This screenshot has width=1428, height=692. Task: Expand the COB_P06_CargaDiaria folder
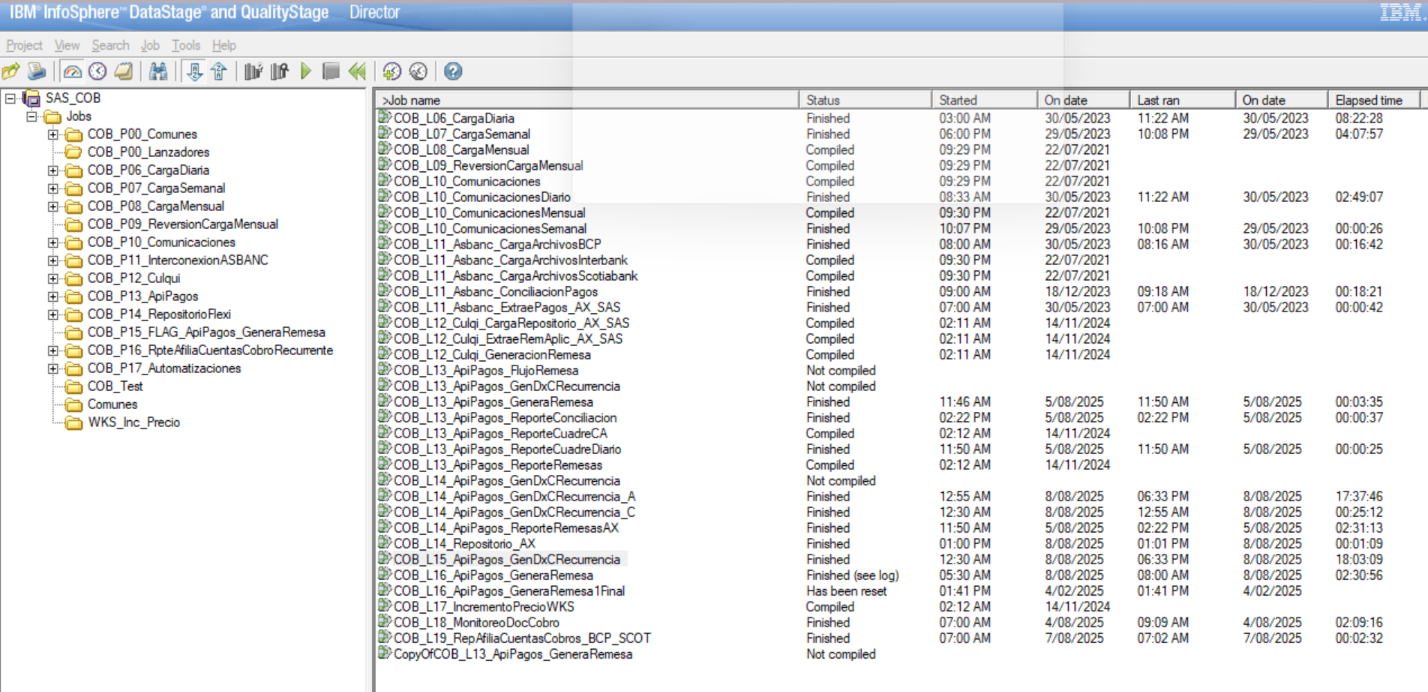click(x=53, y=171)
